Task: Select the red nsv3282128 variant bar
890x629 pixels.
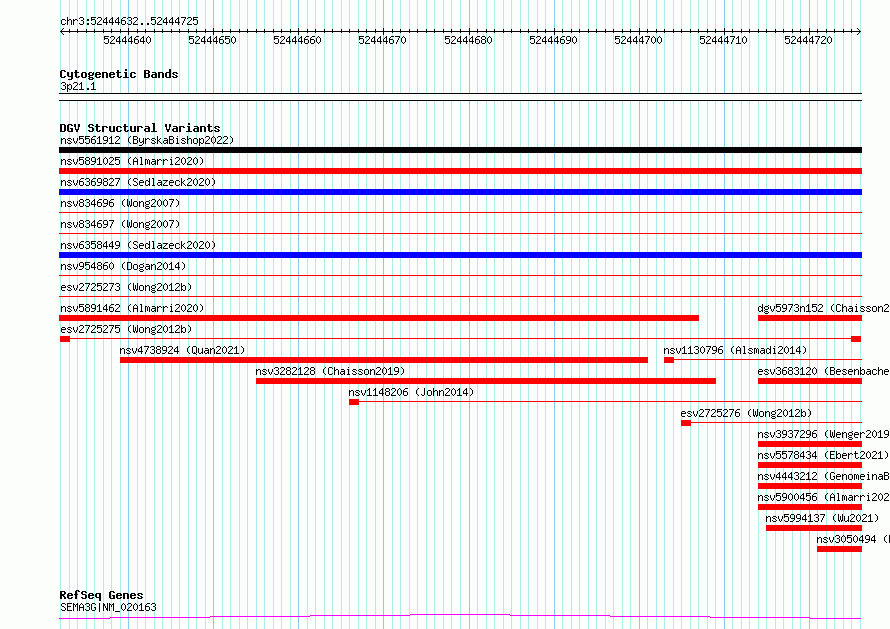Action: coord(486,381)
